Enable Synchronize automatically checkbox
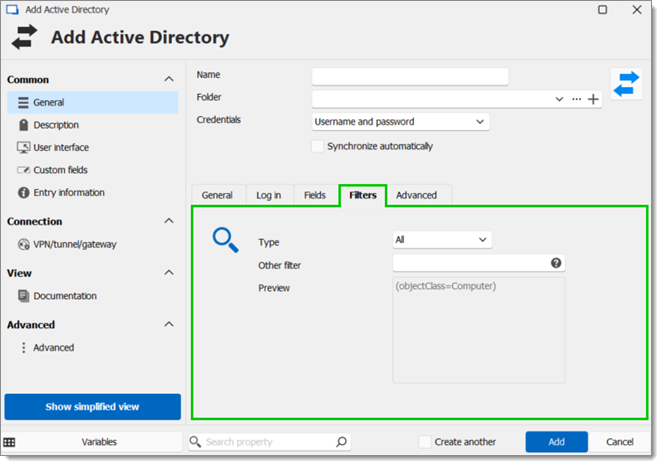The width and height of the screenshot is (662, 466). [317, 146]
